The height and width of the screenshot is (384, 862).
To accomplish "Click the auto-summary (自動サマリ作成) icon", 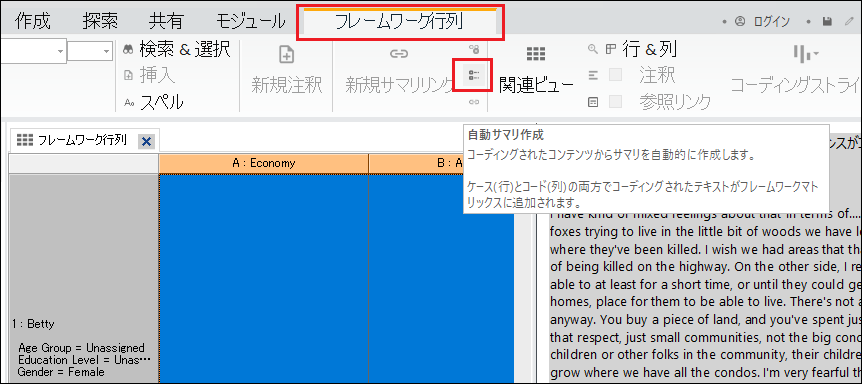I will tap(473, 75).
